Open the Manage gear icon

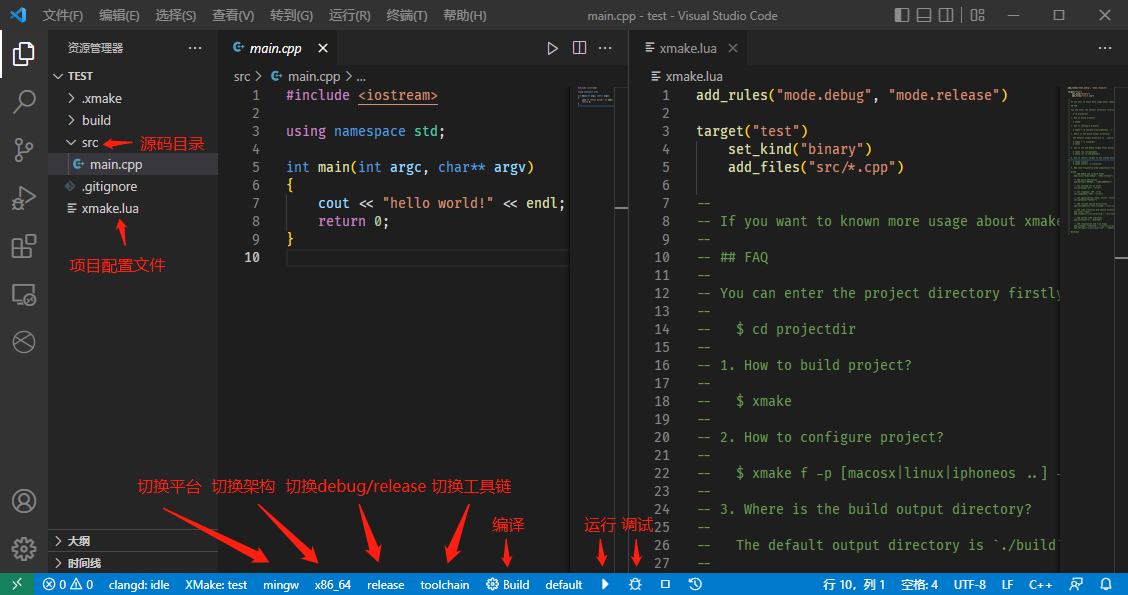click(x=24, y=548)
